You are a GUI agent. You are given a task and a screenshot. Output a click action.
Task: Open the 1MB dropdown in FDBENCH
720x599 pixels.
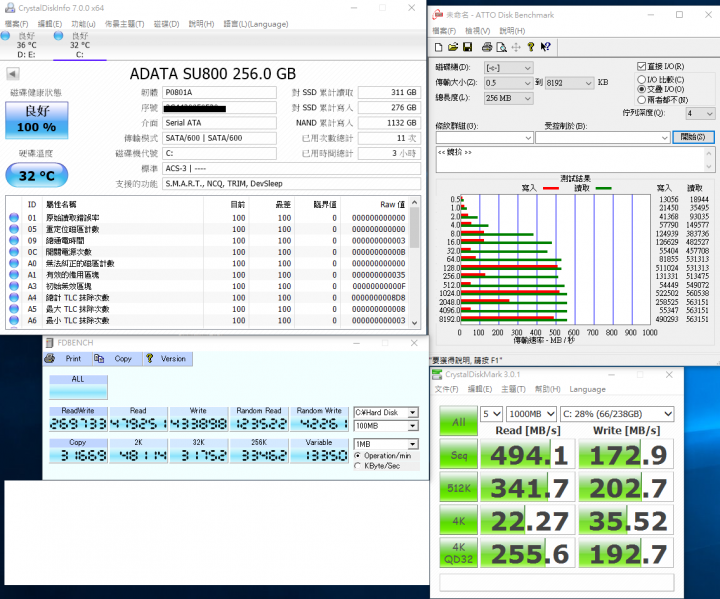click(x=386, y=444)
